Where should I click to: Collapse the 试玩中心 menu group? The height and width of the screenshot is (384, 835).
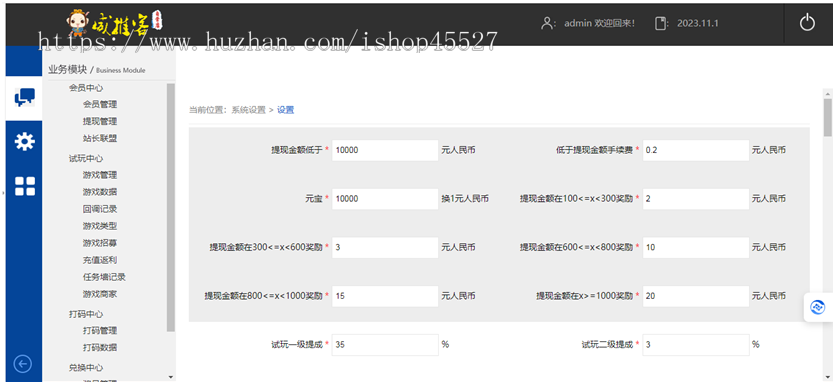[x=86, y=159]
